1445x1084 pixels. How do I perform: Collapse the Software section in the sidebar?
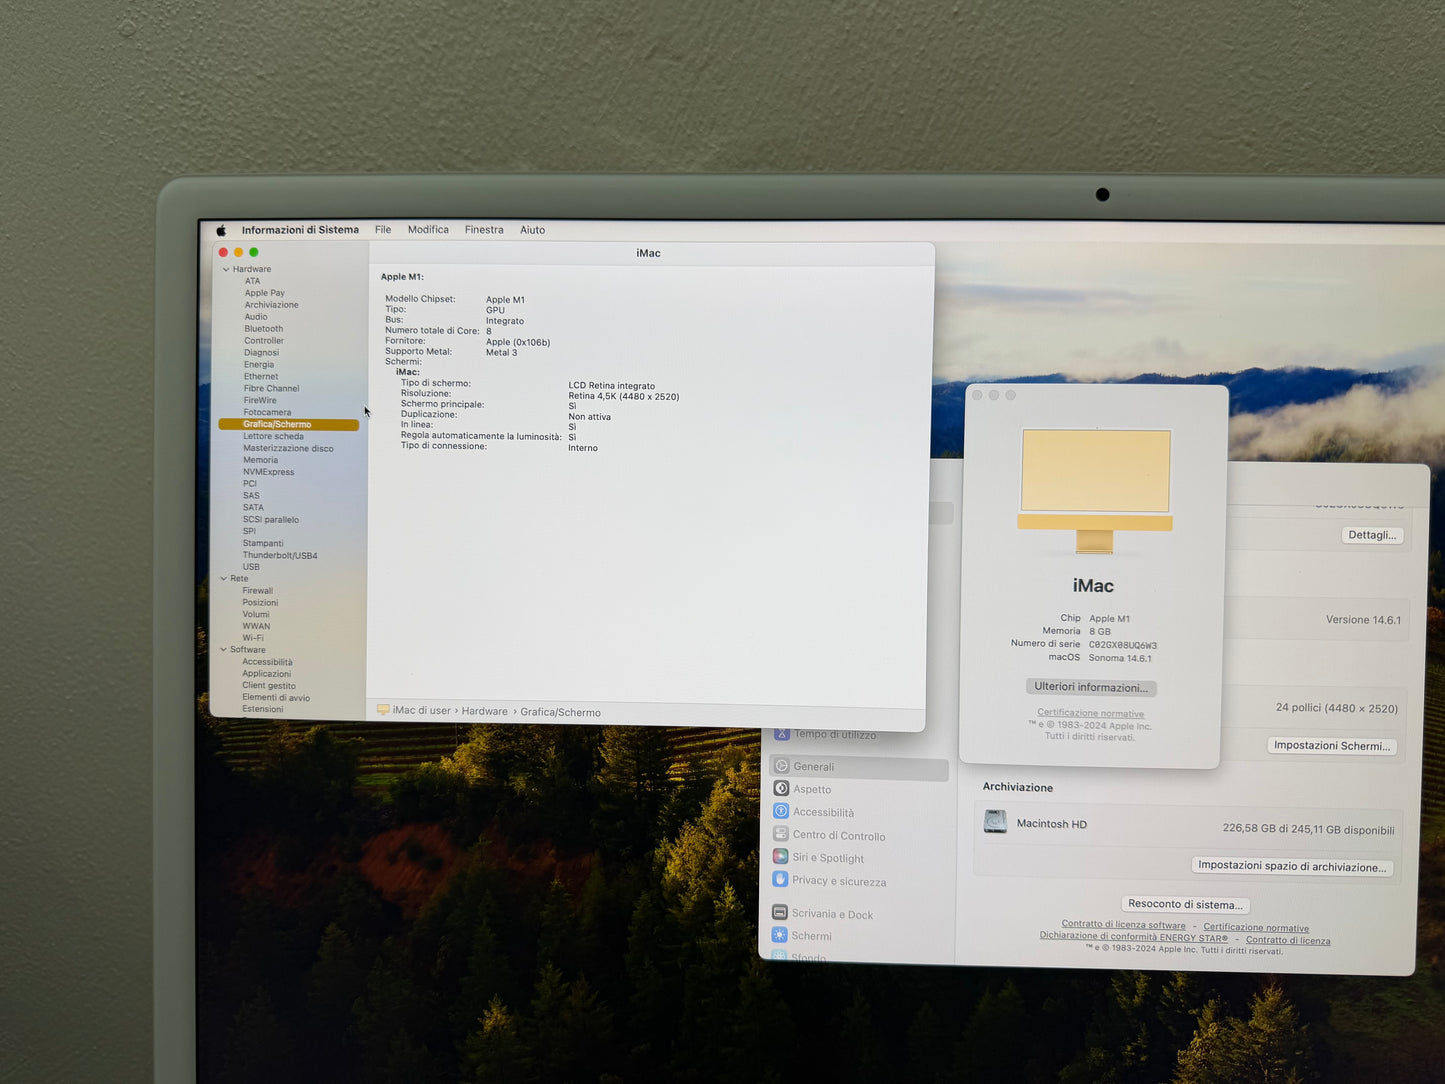click(224, 650)
